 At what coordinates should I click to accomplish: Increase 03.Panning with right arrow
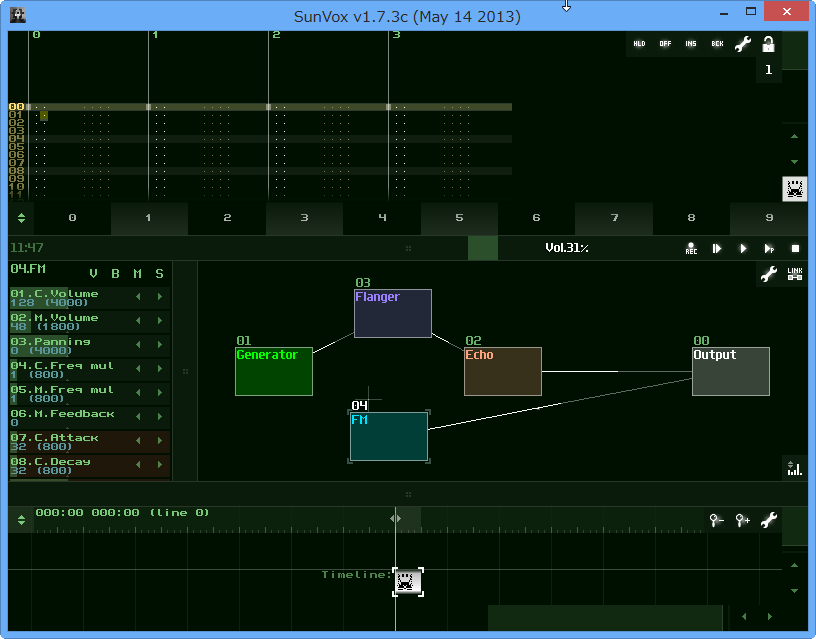160,344
